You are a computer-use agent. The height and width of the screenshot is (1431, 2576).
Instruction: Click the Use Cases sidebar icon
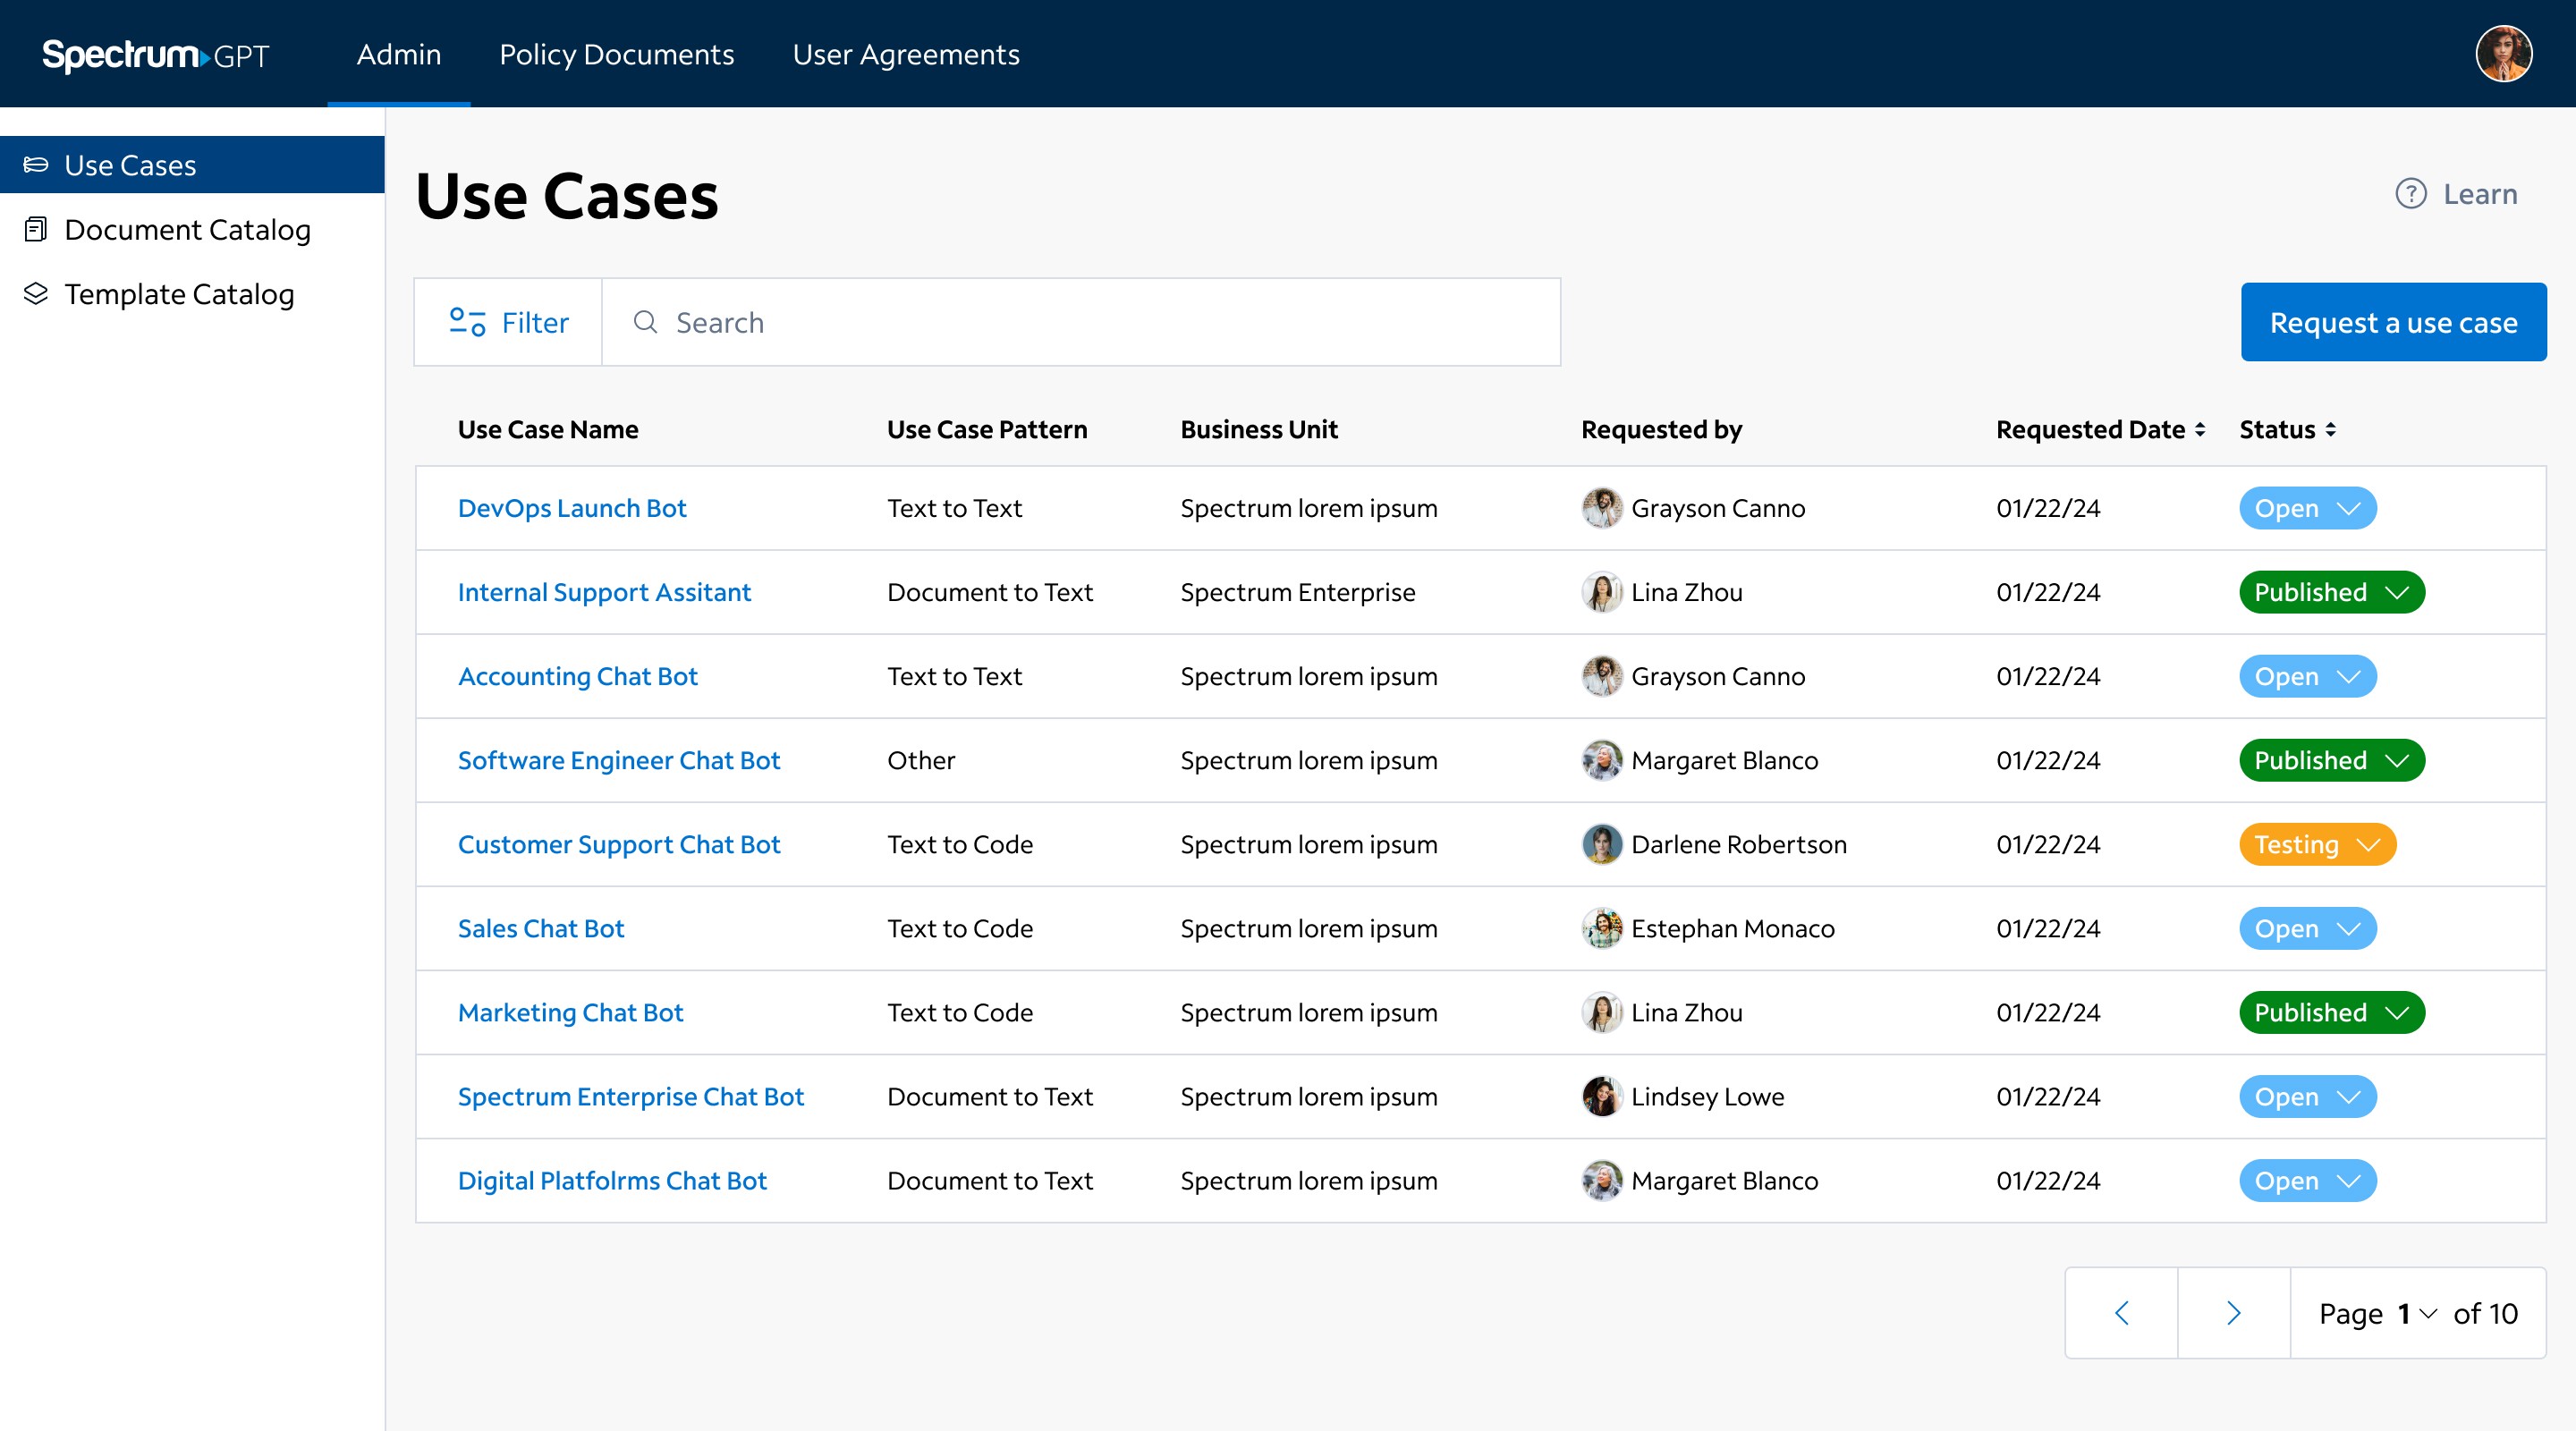tap(36, 165)
